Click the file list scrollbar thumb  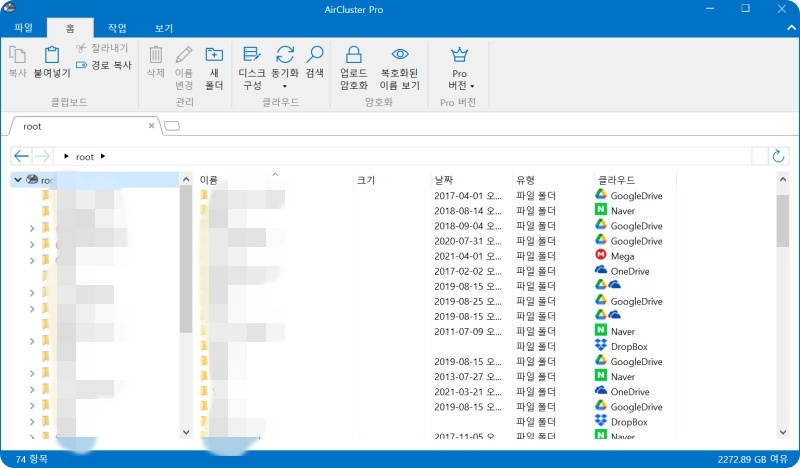[x=783, y=220]
